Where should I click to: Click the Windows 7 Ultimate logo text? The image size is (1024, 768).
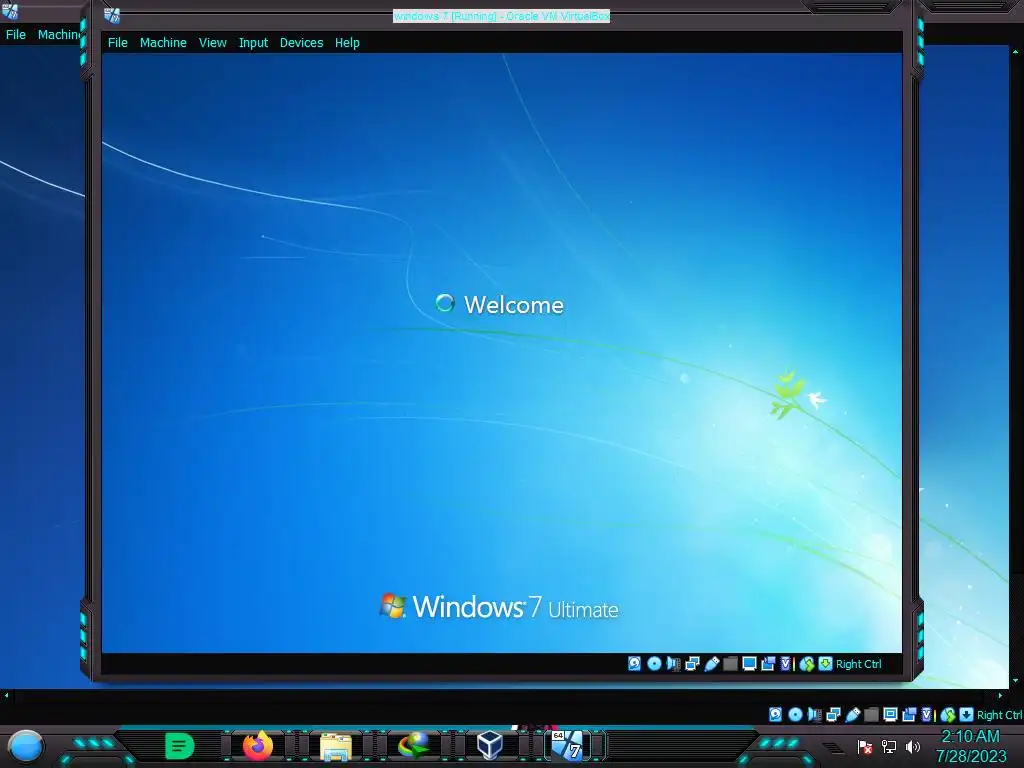(515, 607)
